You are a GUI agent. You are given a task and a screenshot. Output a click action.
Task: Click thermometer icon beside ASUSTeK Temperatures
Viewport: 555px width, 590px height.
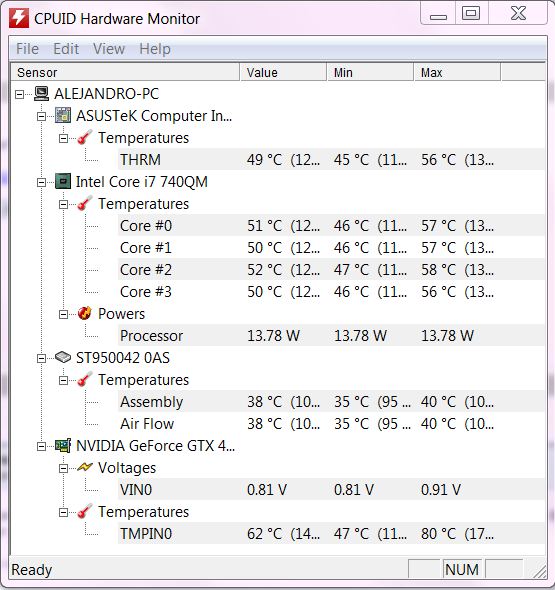point(85,138)
